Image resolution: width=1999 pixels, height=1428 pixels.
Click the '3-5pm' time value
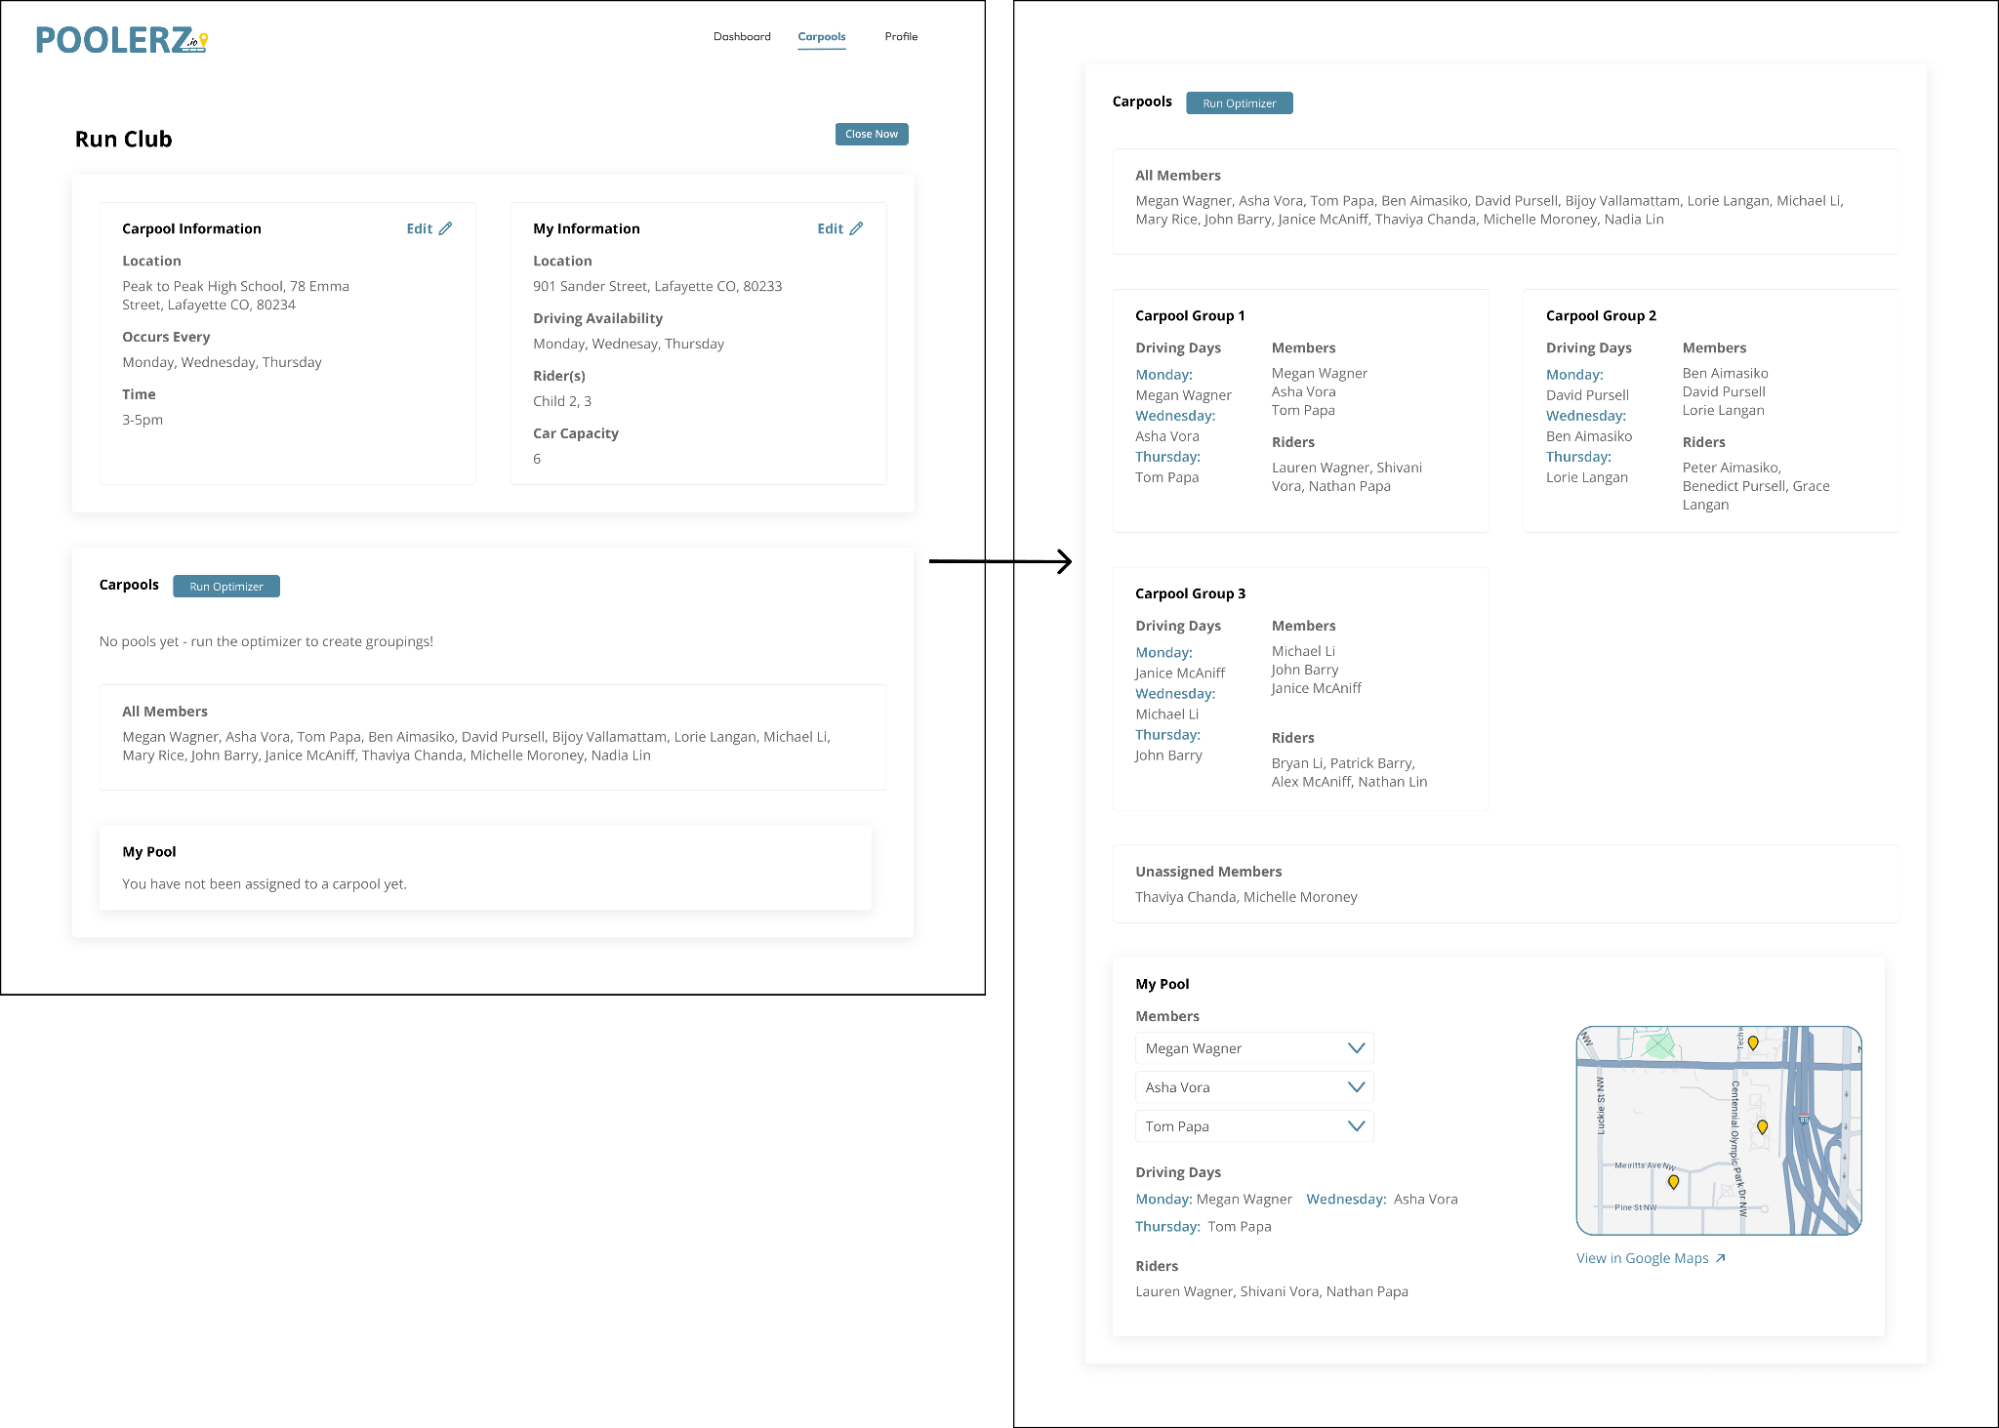142,420
